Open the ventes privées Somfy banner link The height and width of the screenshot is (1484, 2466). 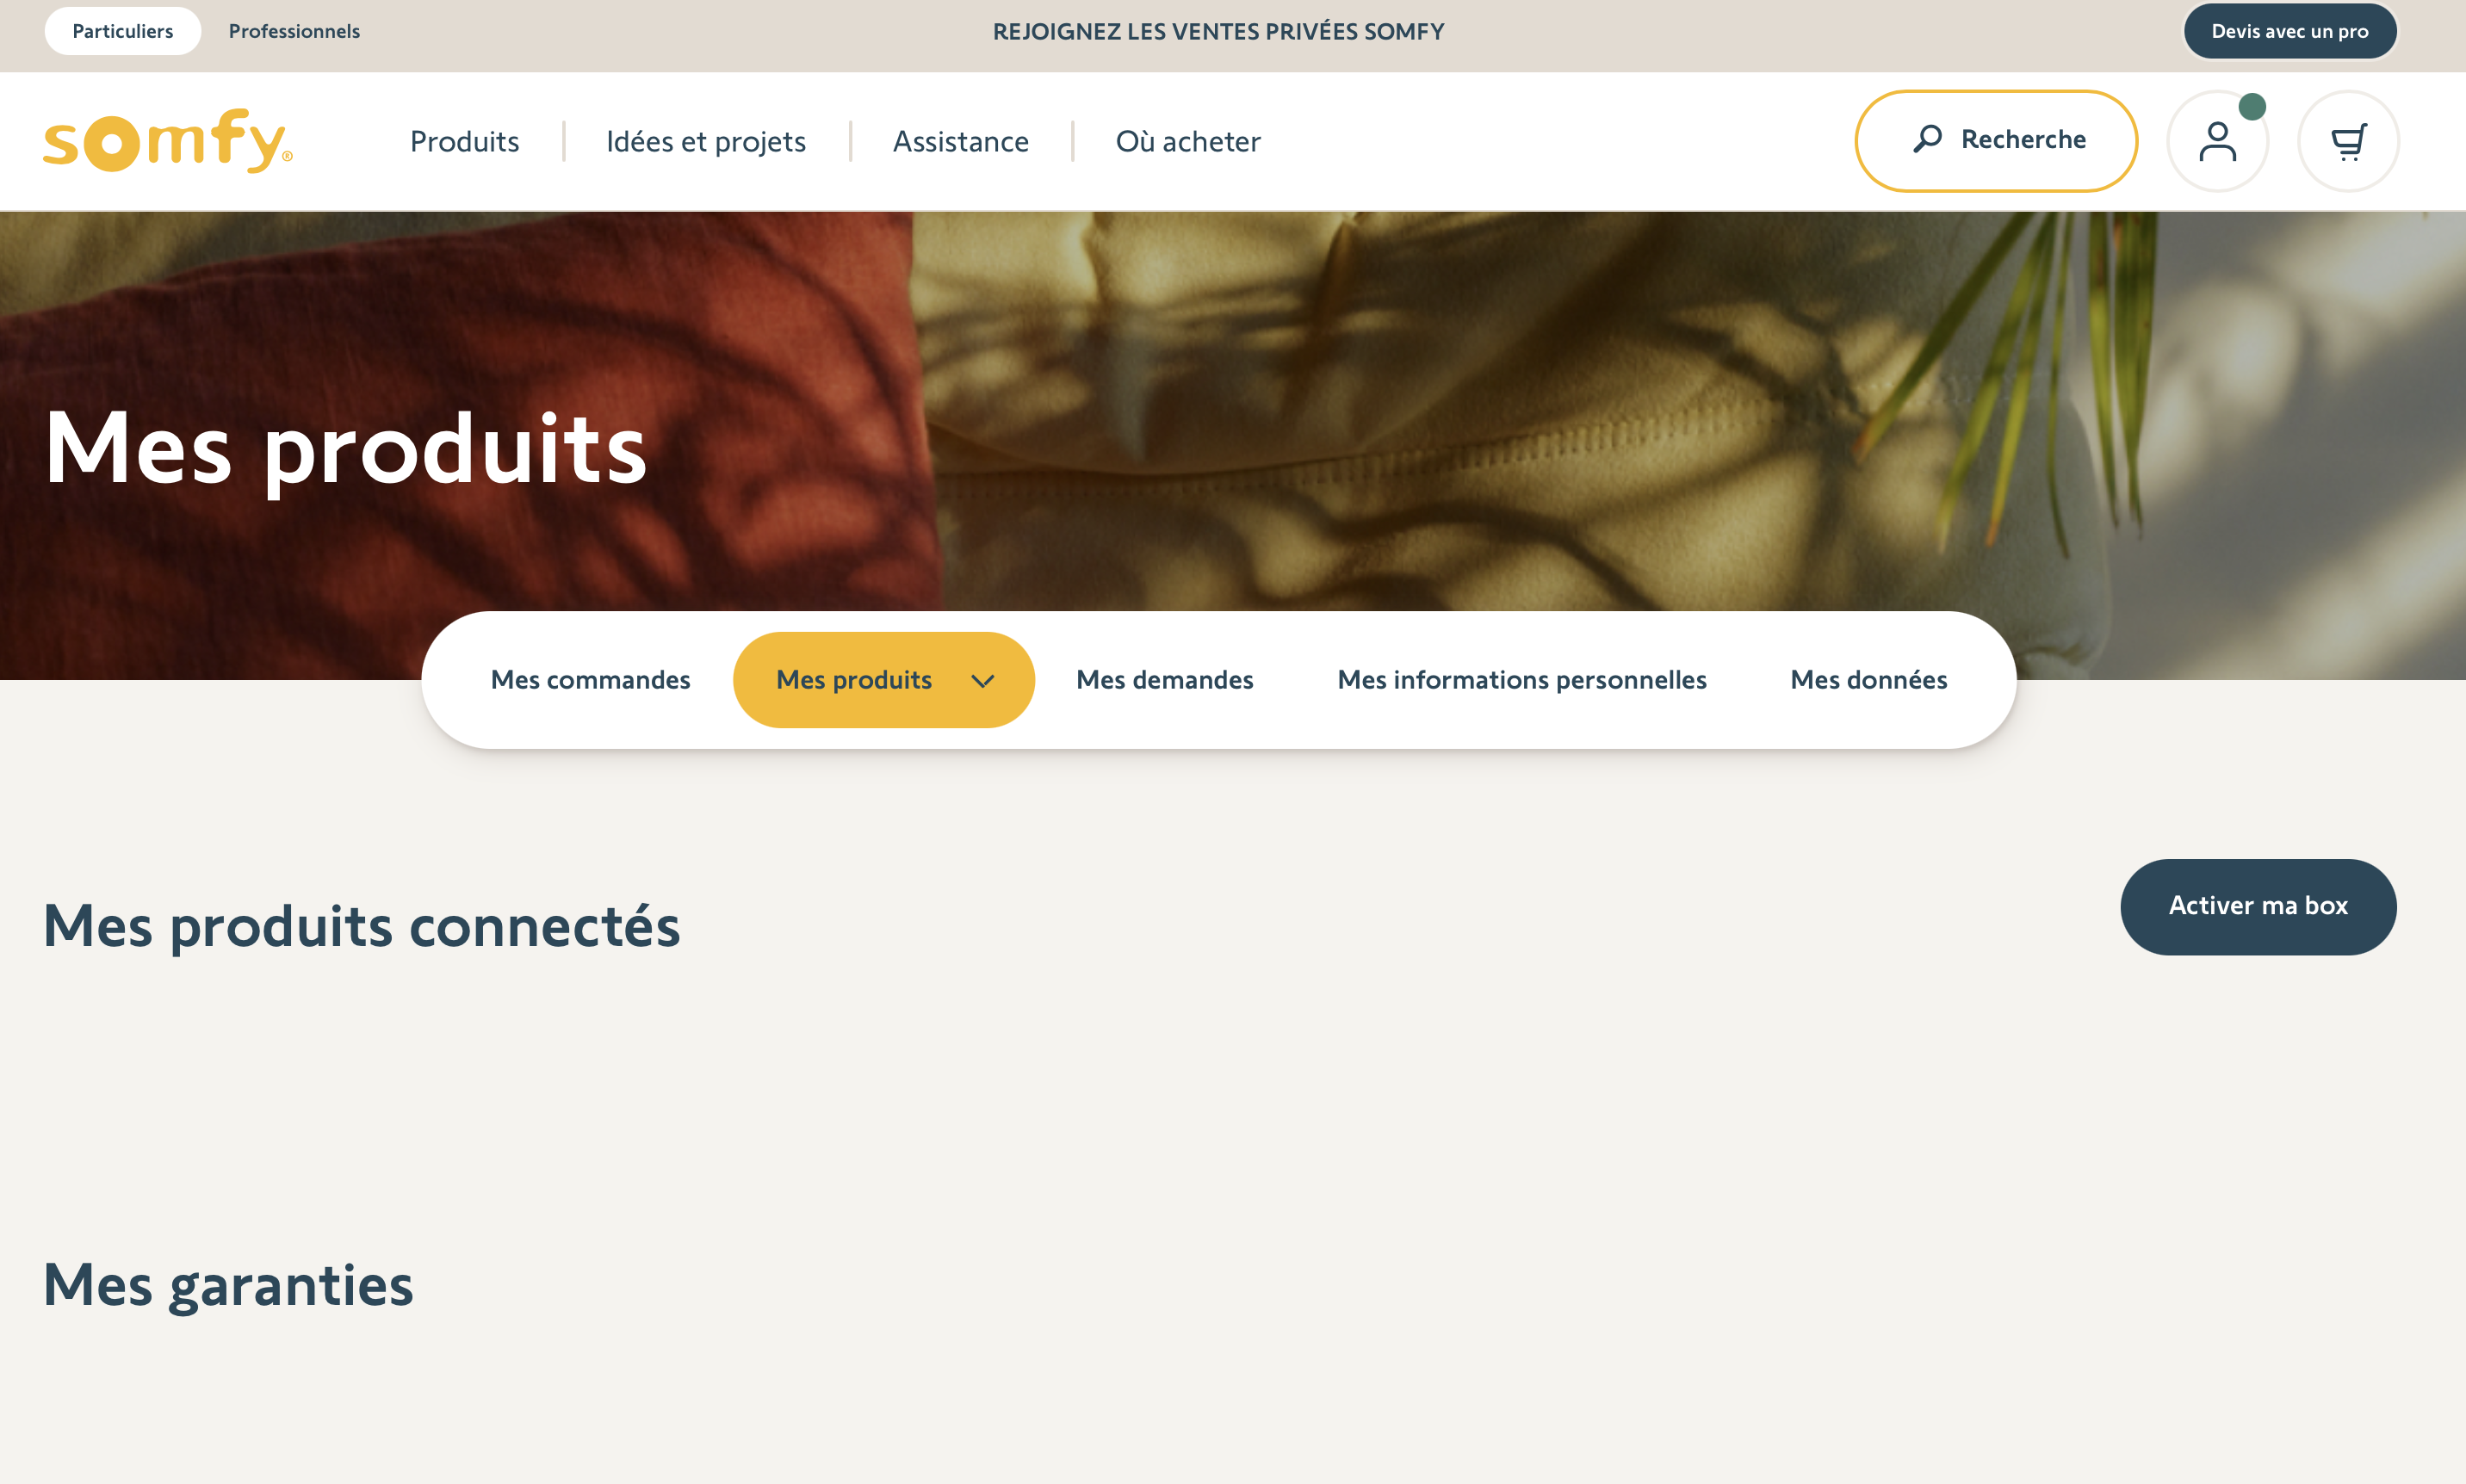(1218, 31)
